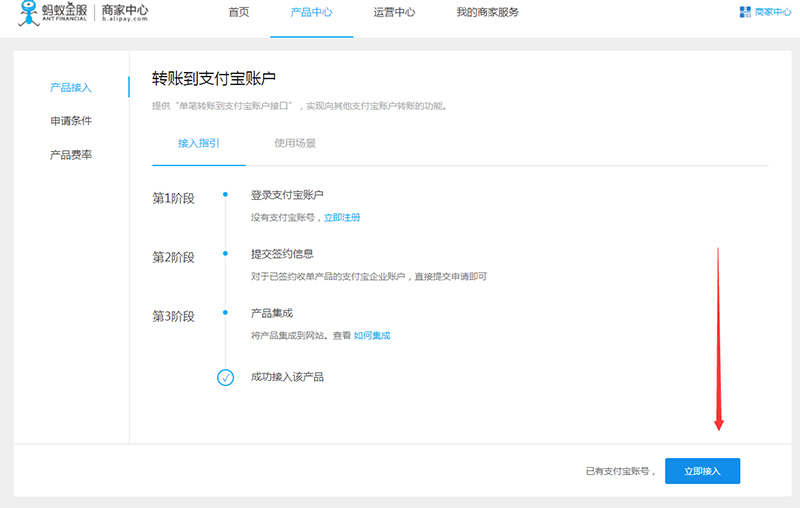Click the checkmark circle beside 成功接入该产品
The image size is (800, 508).
tap(225, 377)
